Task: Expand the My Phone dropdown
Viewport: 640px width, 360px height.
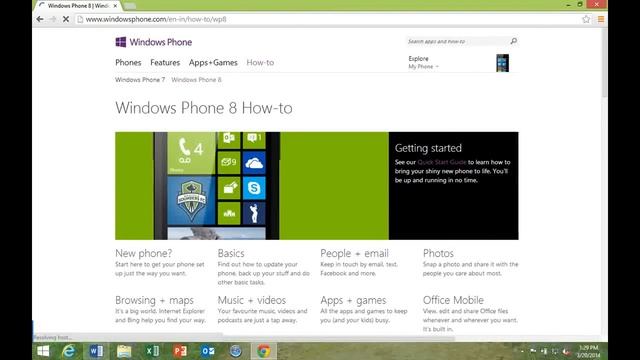Action: [424, 67]
